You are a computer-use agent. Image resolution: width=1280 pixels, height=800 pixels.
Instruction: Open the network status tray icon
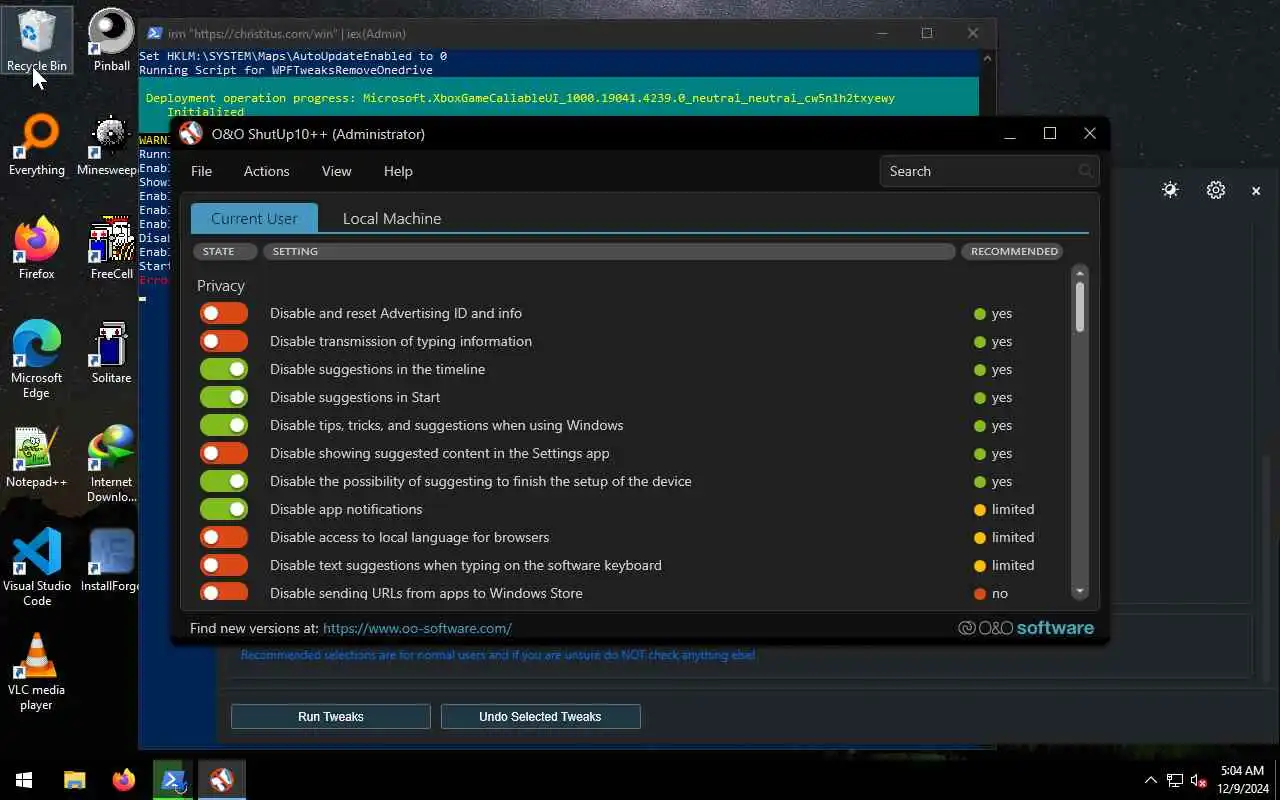[x=1175, y=780]
